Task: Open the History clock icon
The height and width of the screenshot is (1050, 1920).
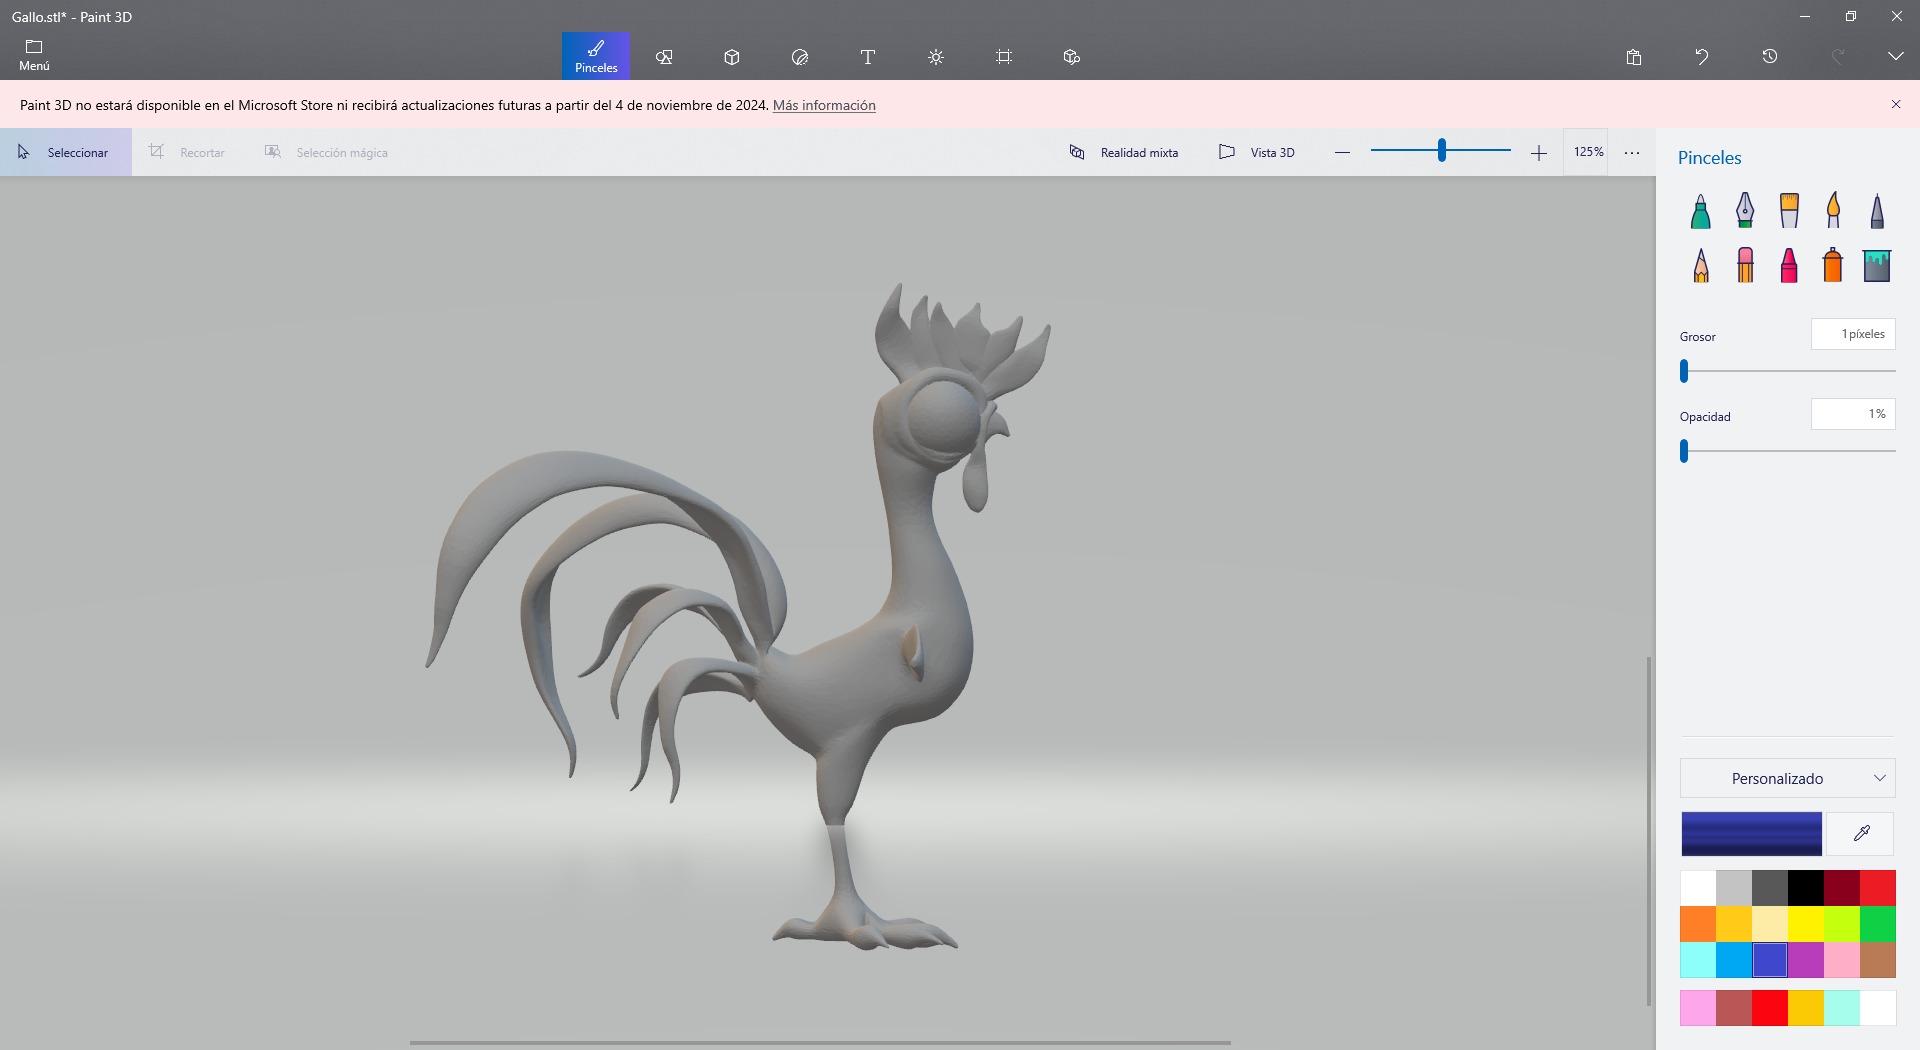Action: [x=1770, y=57]
